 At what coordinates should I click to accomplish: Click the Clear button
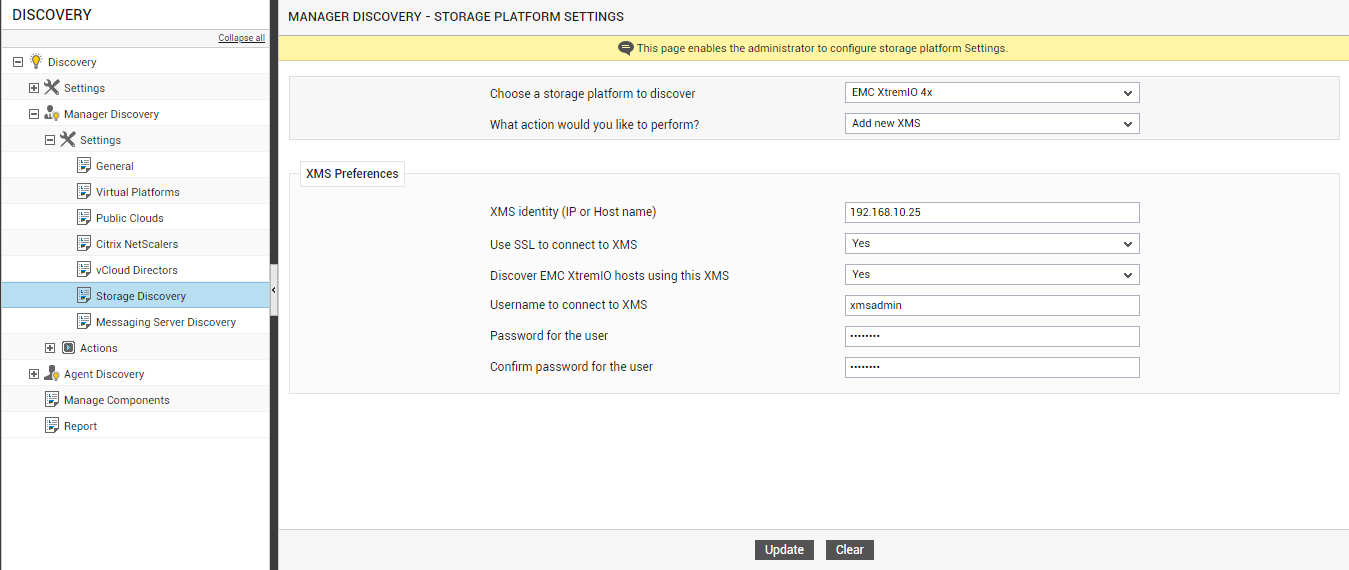click(x=850, y=550)
